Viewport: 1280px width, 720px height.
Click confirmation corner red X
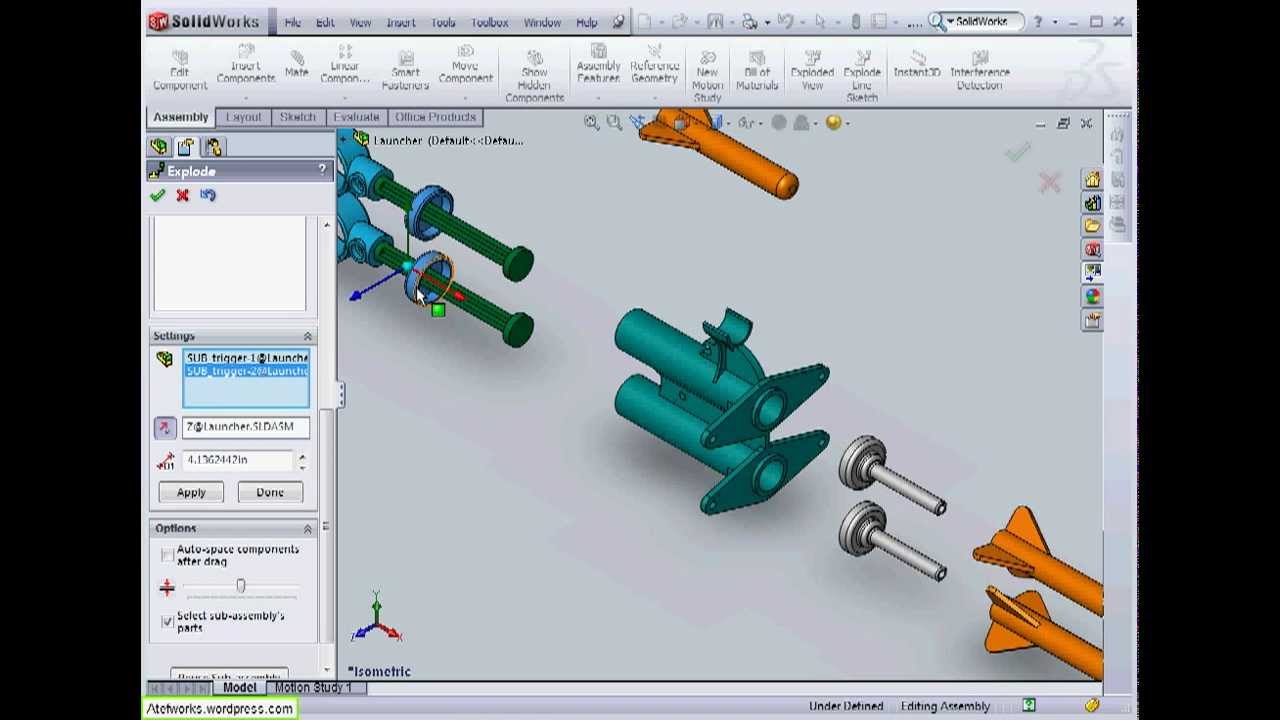1049,182
